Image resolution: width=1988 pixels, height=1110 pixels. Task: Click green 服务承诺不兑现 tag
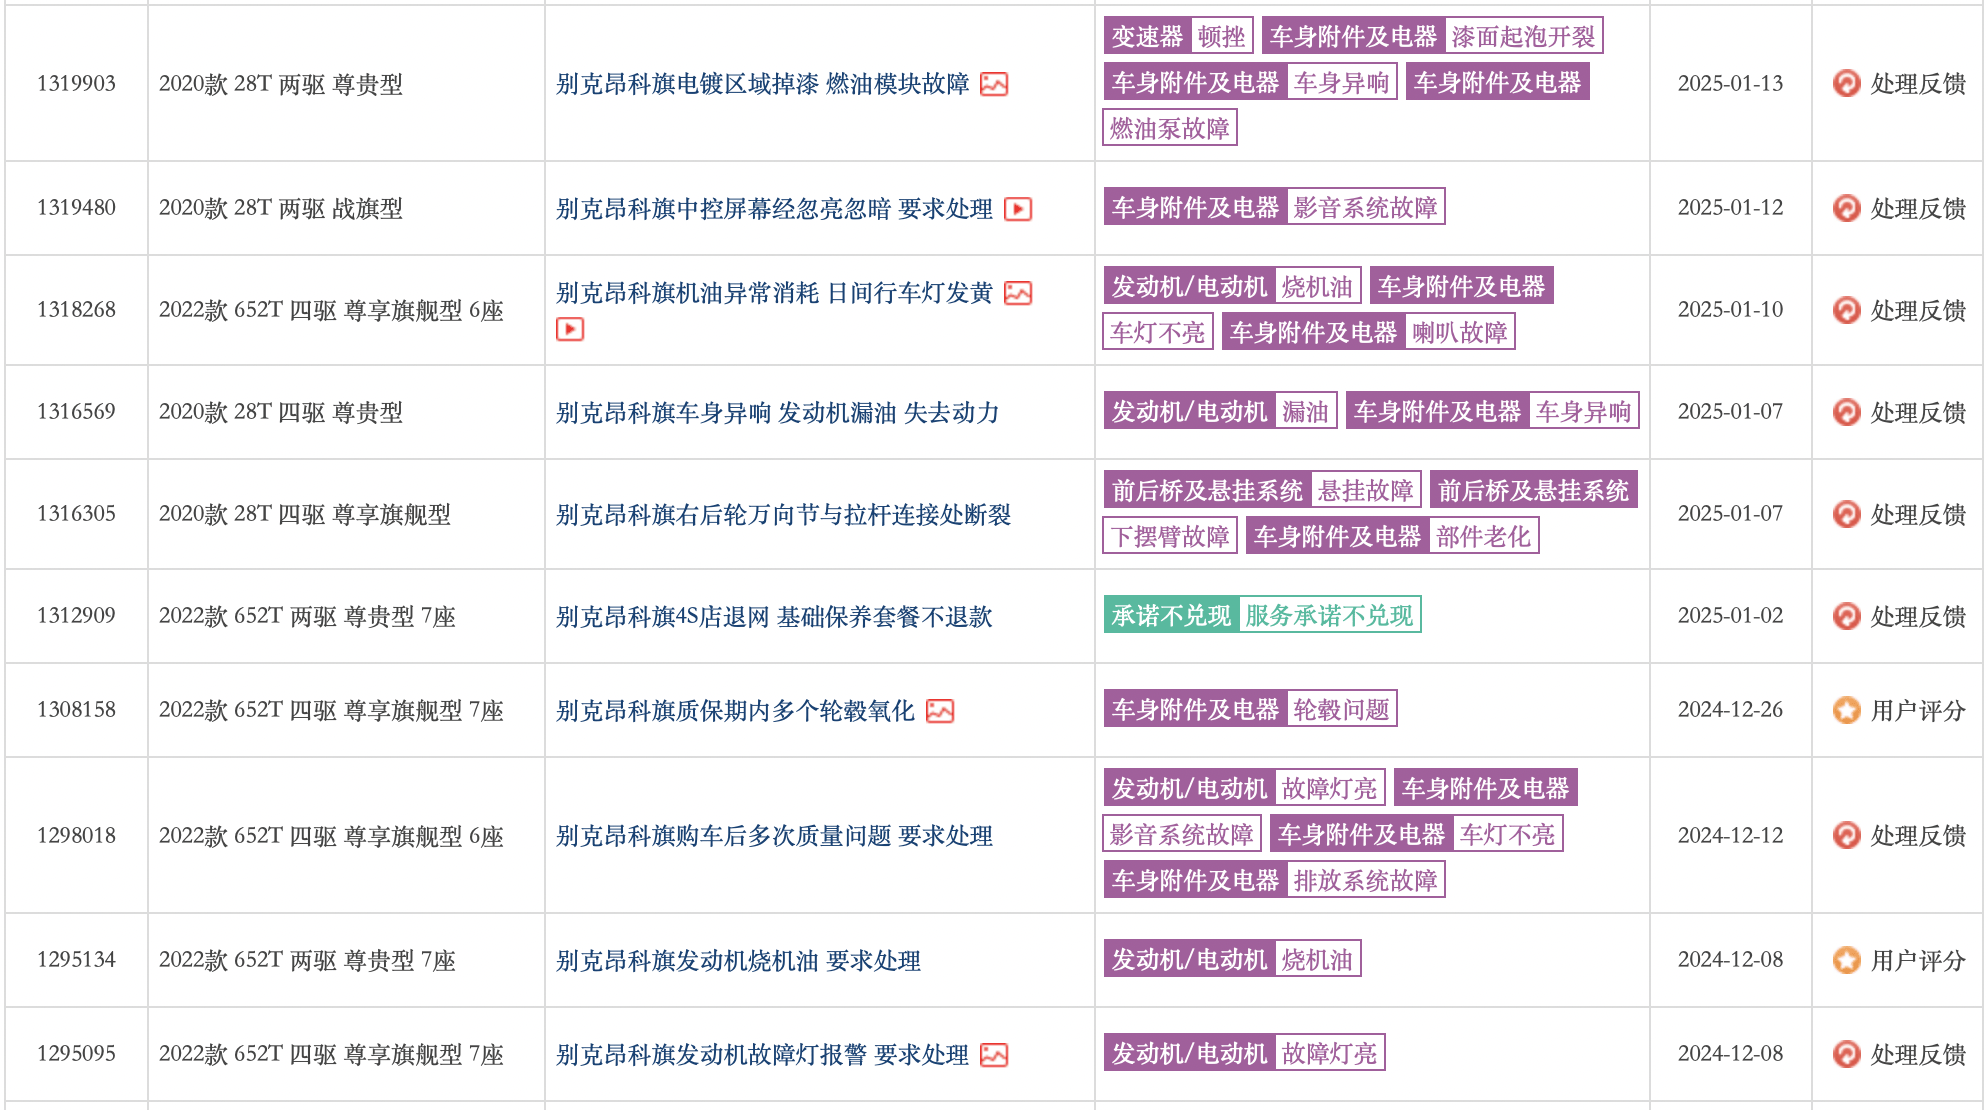(x=1329, y=616)
